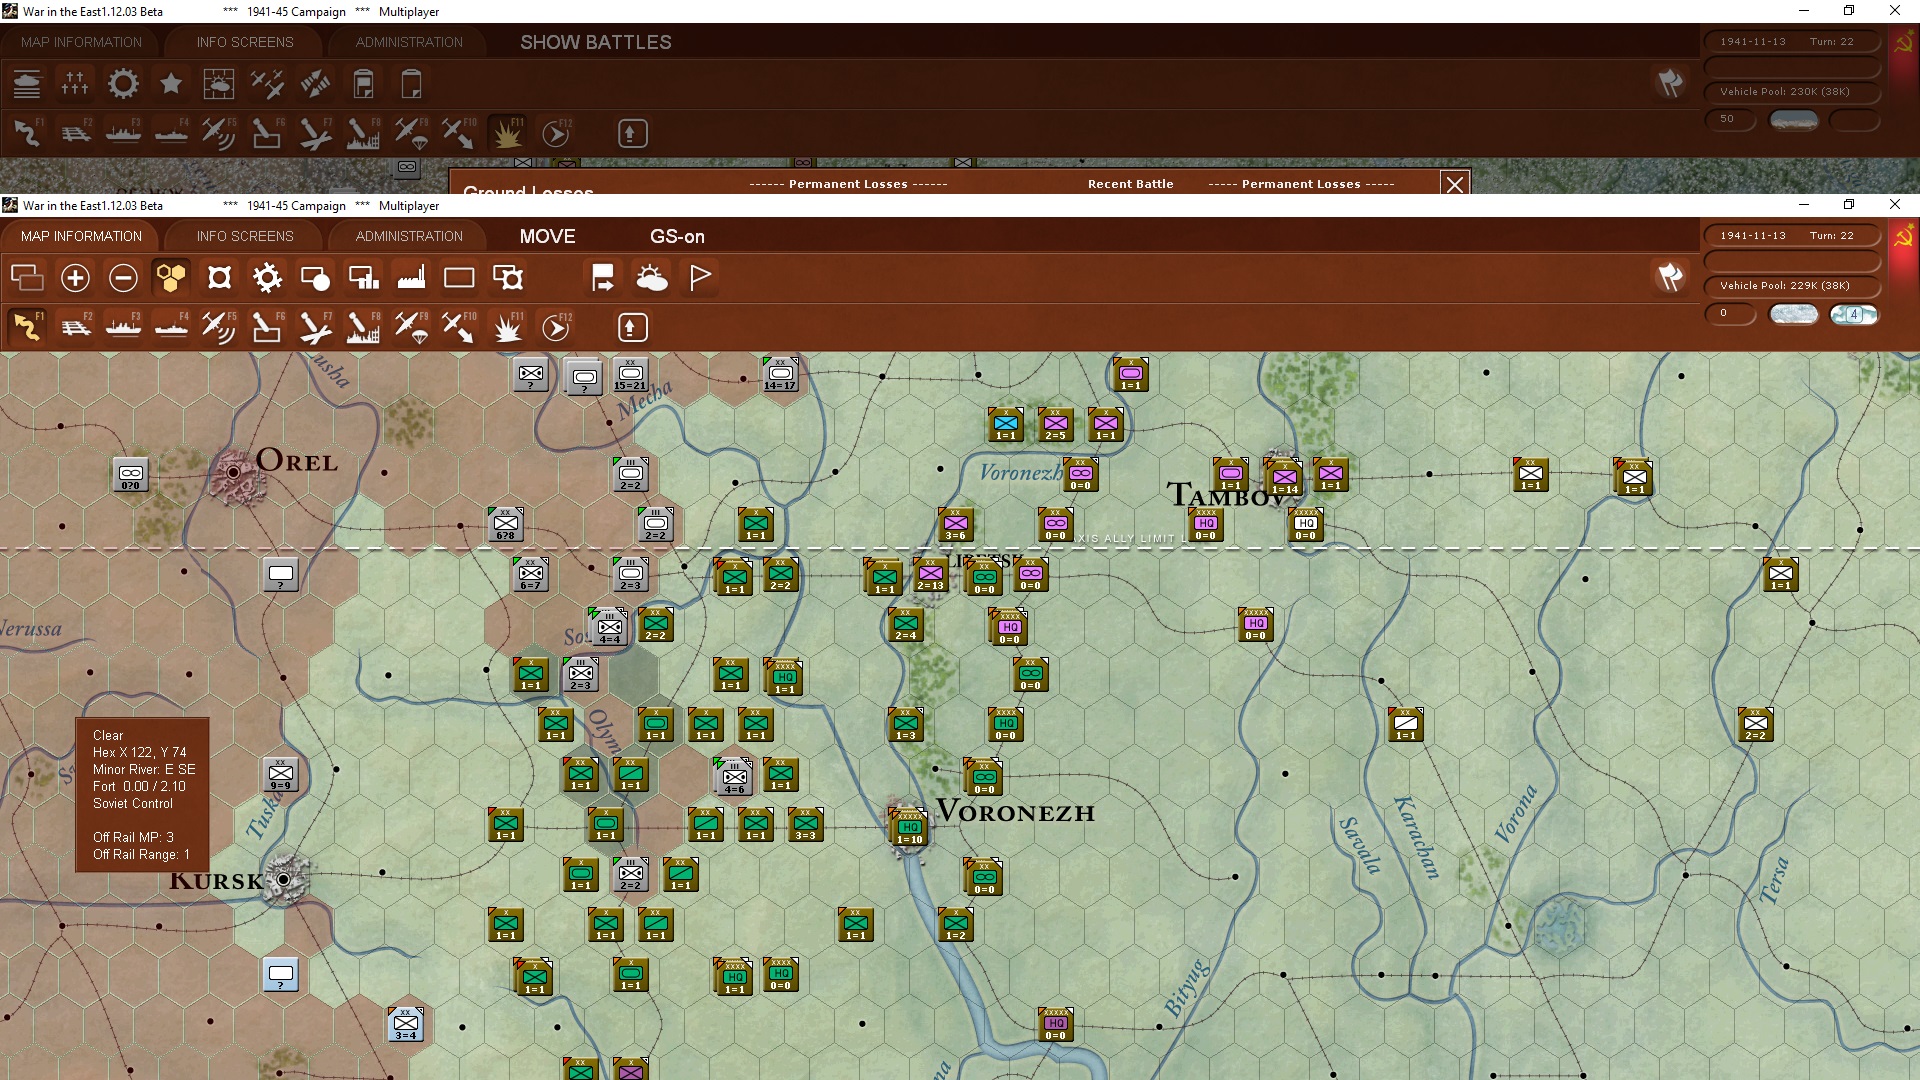Screen dimensions: 1920x1080
Task: Open the Info Screens tab in front window
Action: [x=245, y=236]
